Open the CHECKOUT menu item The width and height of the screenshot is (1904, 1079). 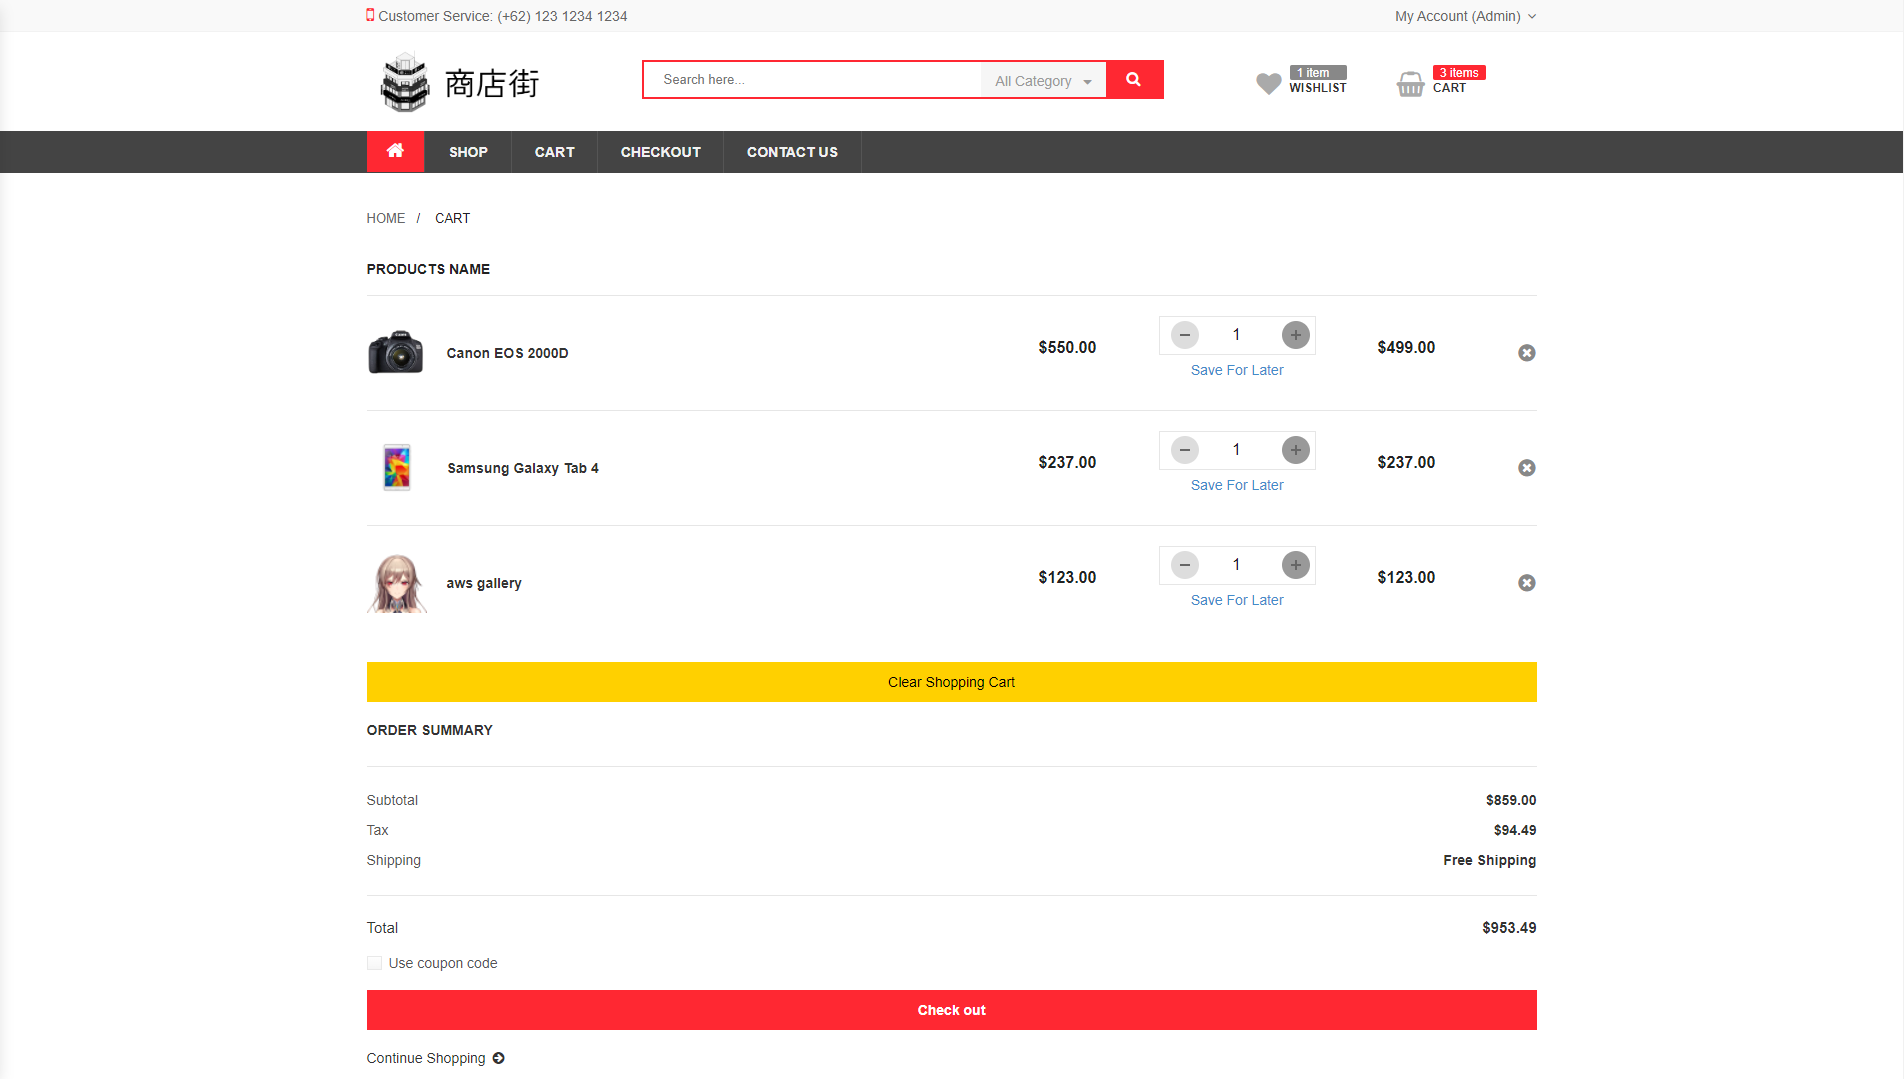pyautogui.click(x=661, y=152)
